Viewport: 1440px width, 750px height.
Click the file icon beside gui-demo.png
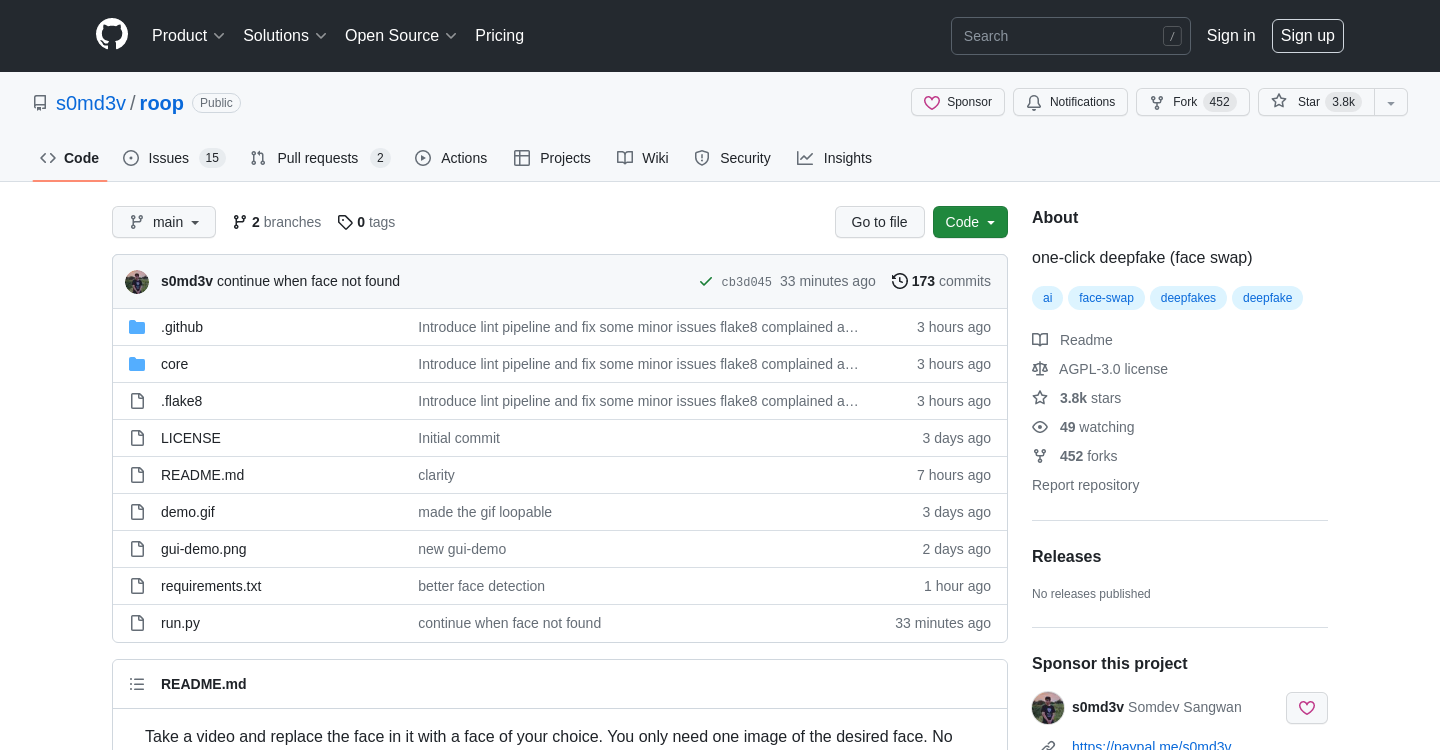[x=137, y=549]
